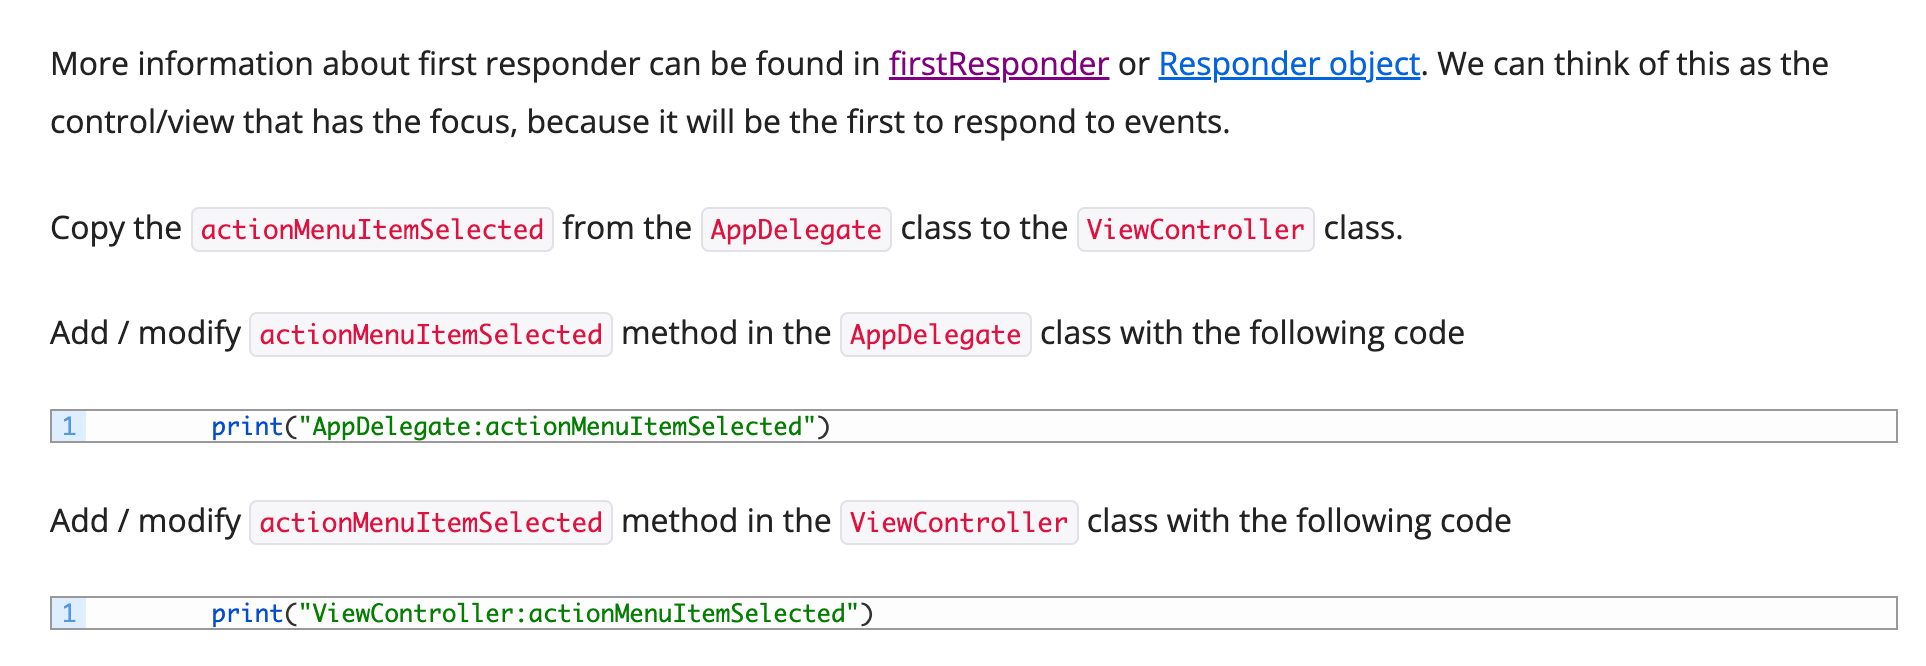Click AppDelegate code before 'class with the following code'
This screenshot has width=1926, height=666.
(935, 335)
